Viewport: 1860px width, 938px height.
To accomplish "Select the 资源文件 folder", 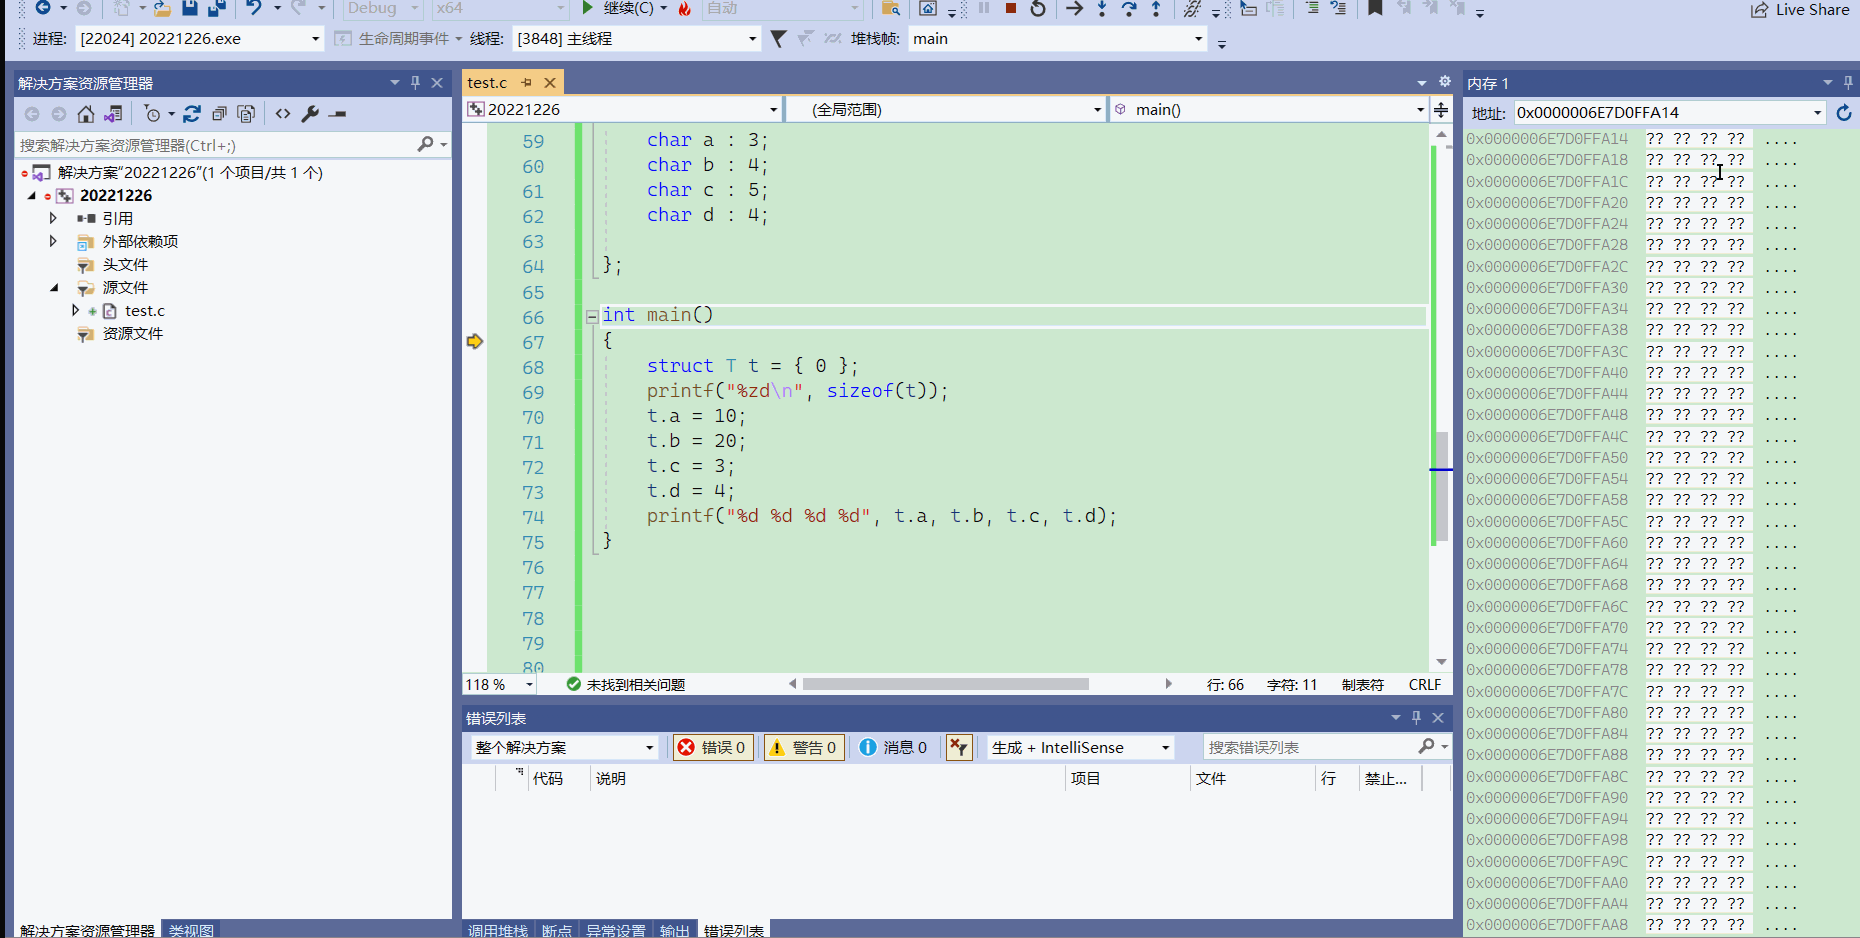I will point(132,334).
